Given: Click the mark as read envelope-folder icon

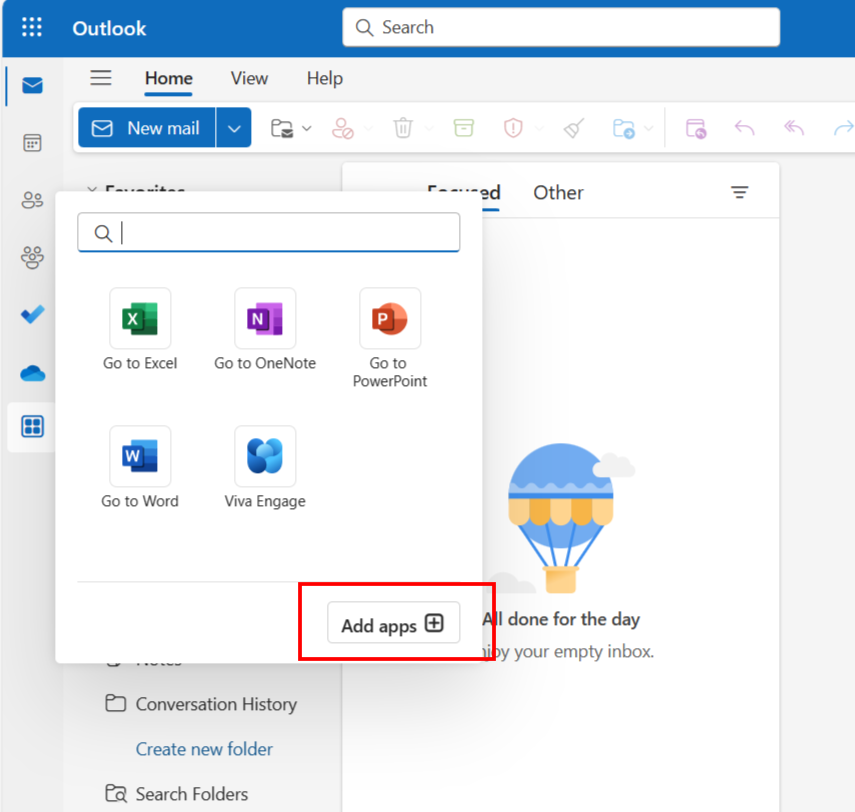Looking at the screenshot, I should click(x=282, y=129).
